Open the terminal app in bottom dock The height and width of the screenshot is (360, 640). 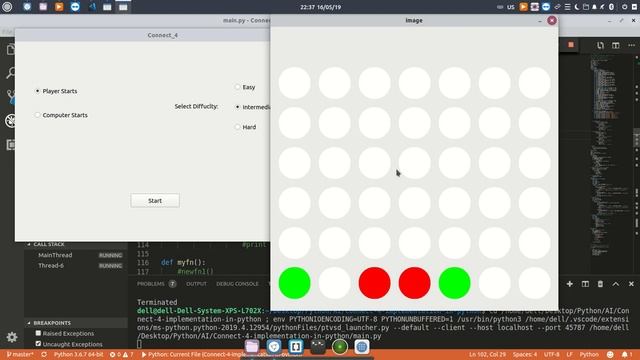[318, 347]
